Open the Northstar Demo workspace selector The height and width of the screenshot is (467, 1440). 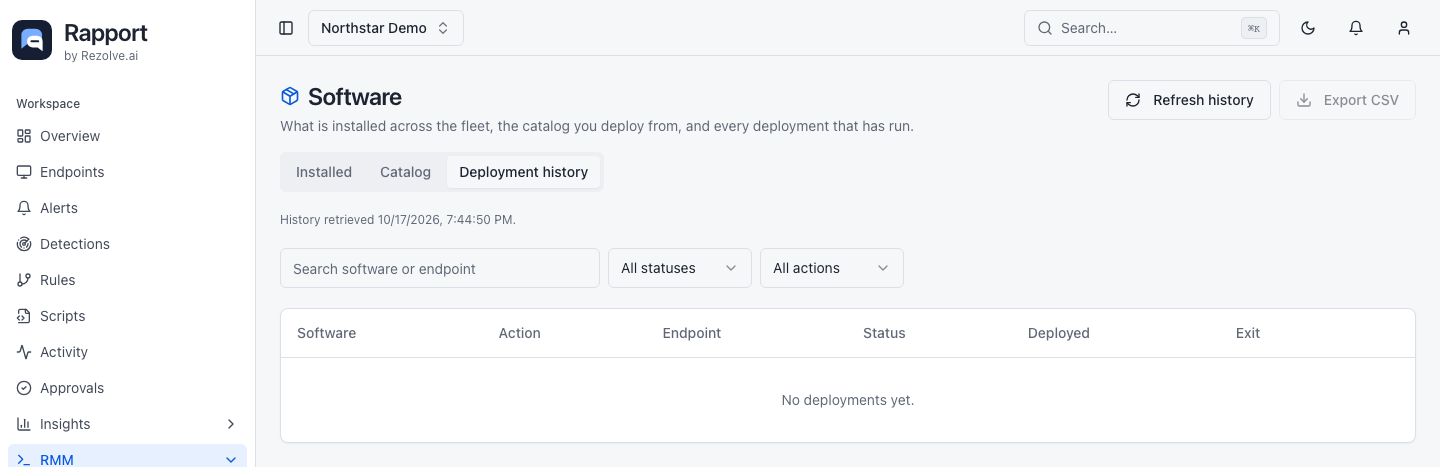click(386, 28)
